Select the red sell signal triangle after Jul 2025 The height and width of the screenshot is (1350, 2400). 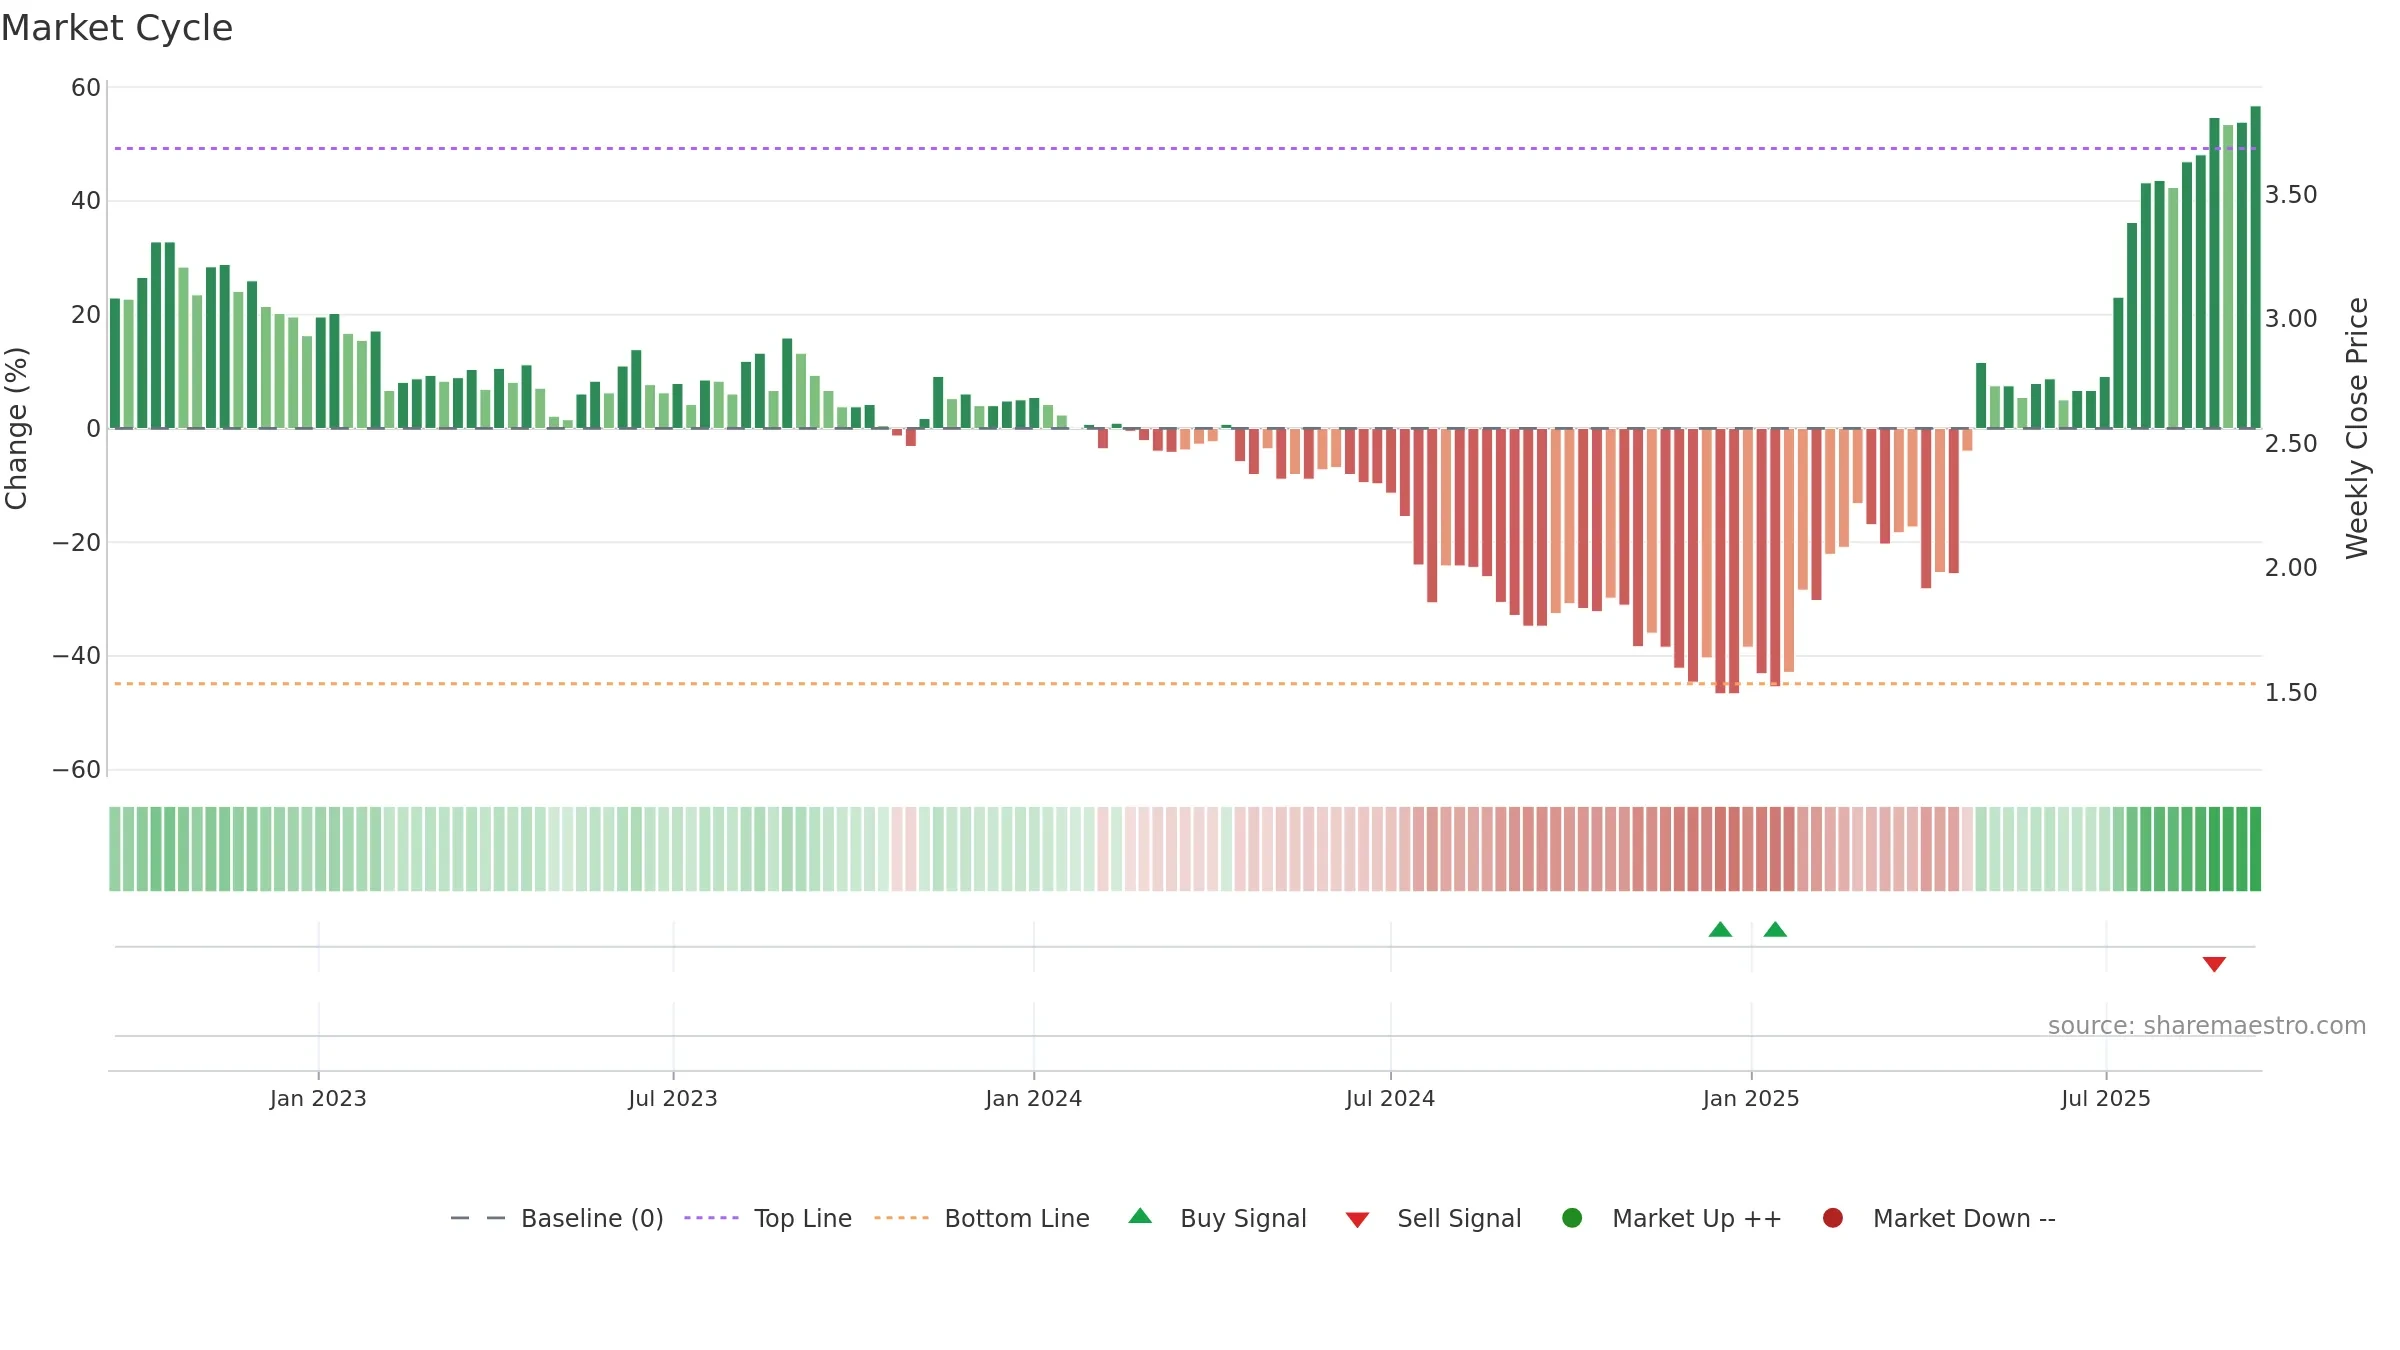click(x=2214, y=964)
